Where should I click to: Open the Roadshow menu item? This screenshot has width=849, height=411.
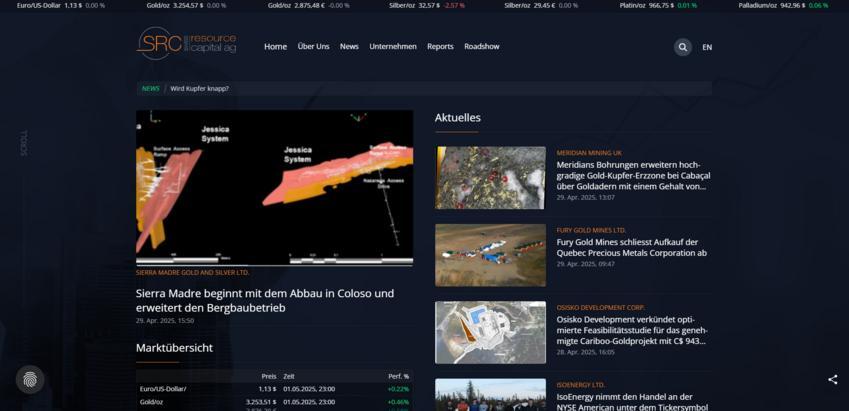point(482,47)
